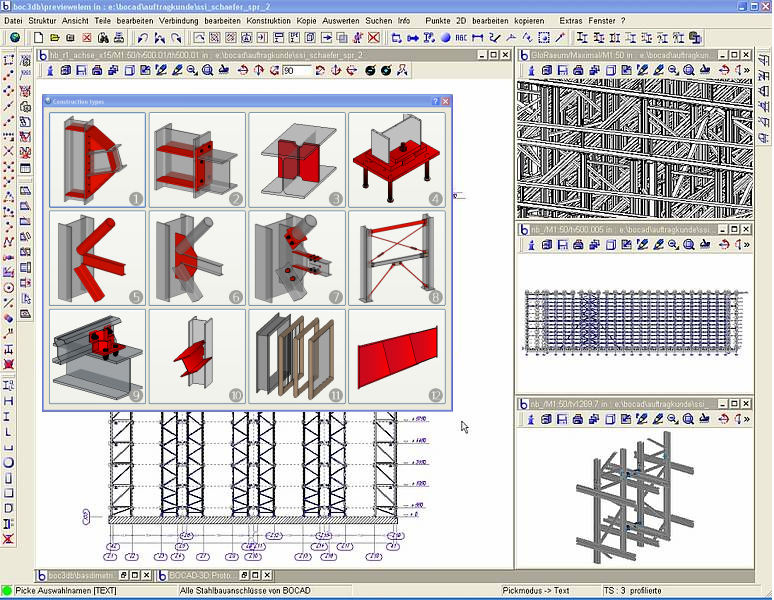This screenshot has width=774, height=600.
Task: Click the save icon in the tv500.005 window toolbar
Action: 563,244
